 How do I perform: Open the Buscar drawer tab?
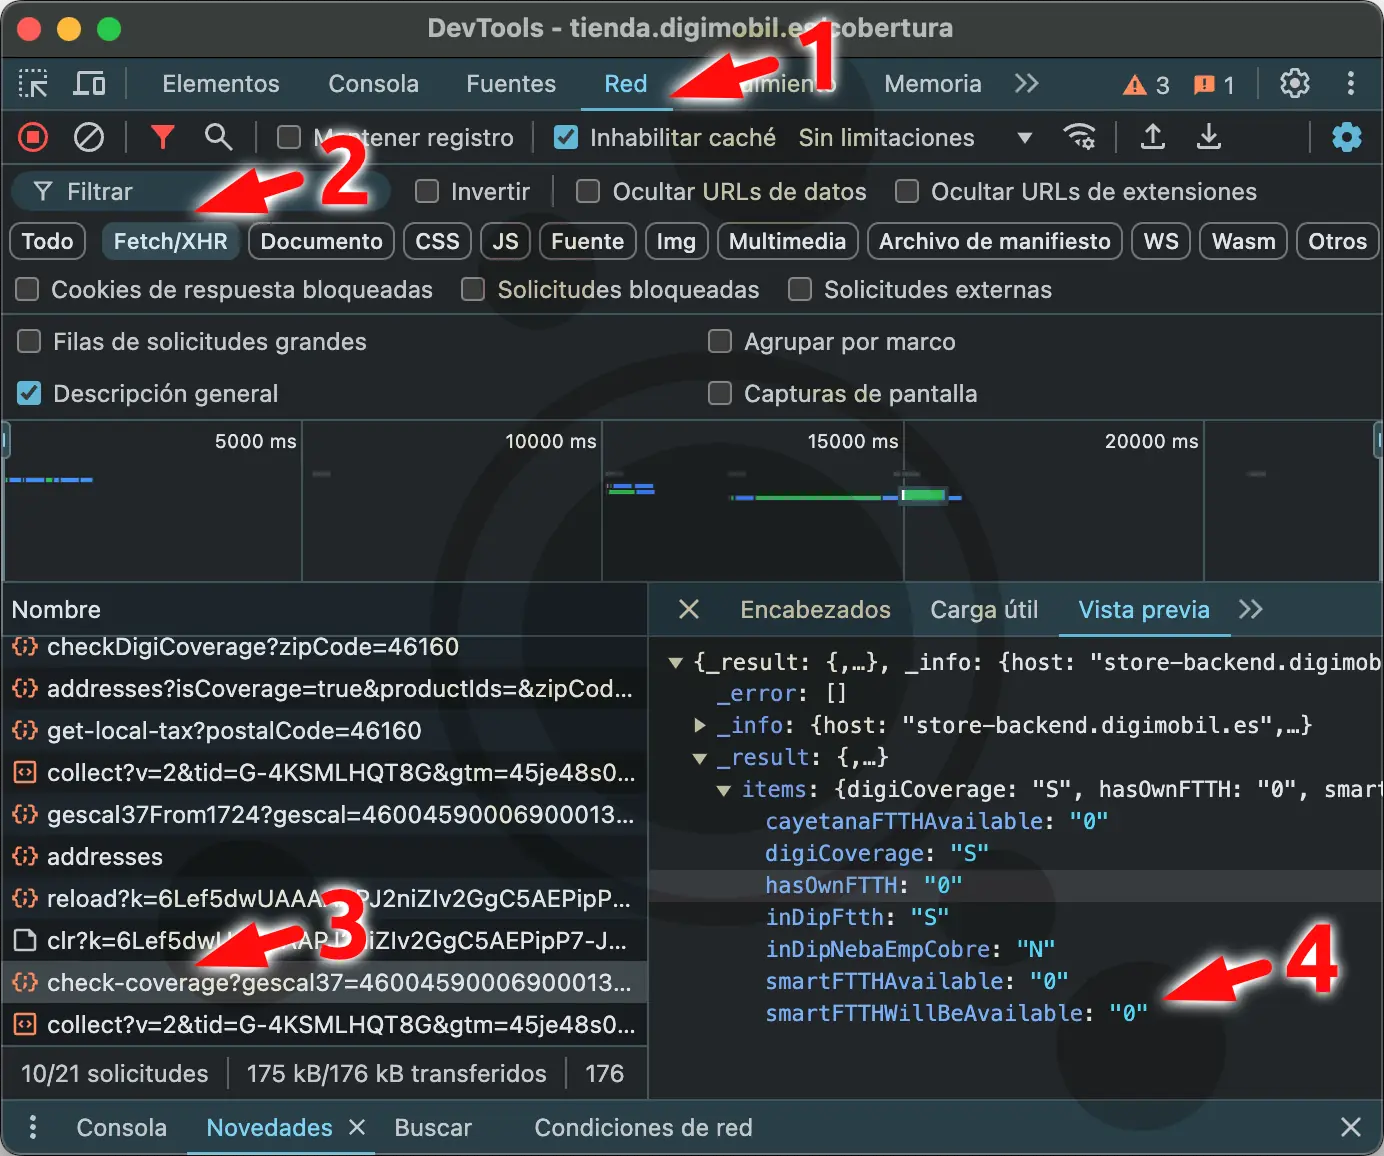433,1127
